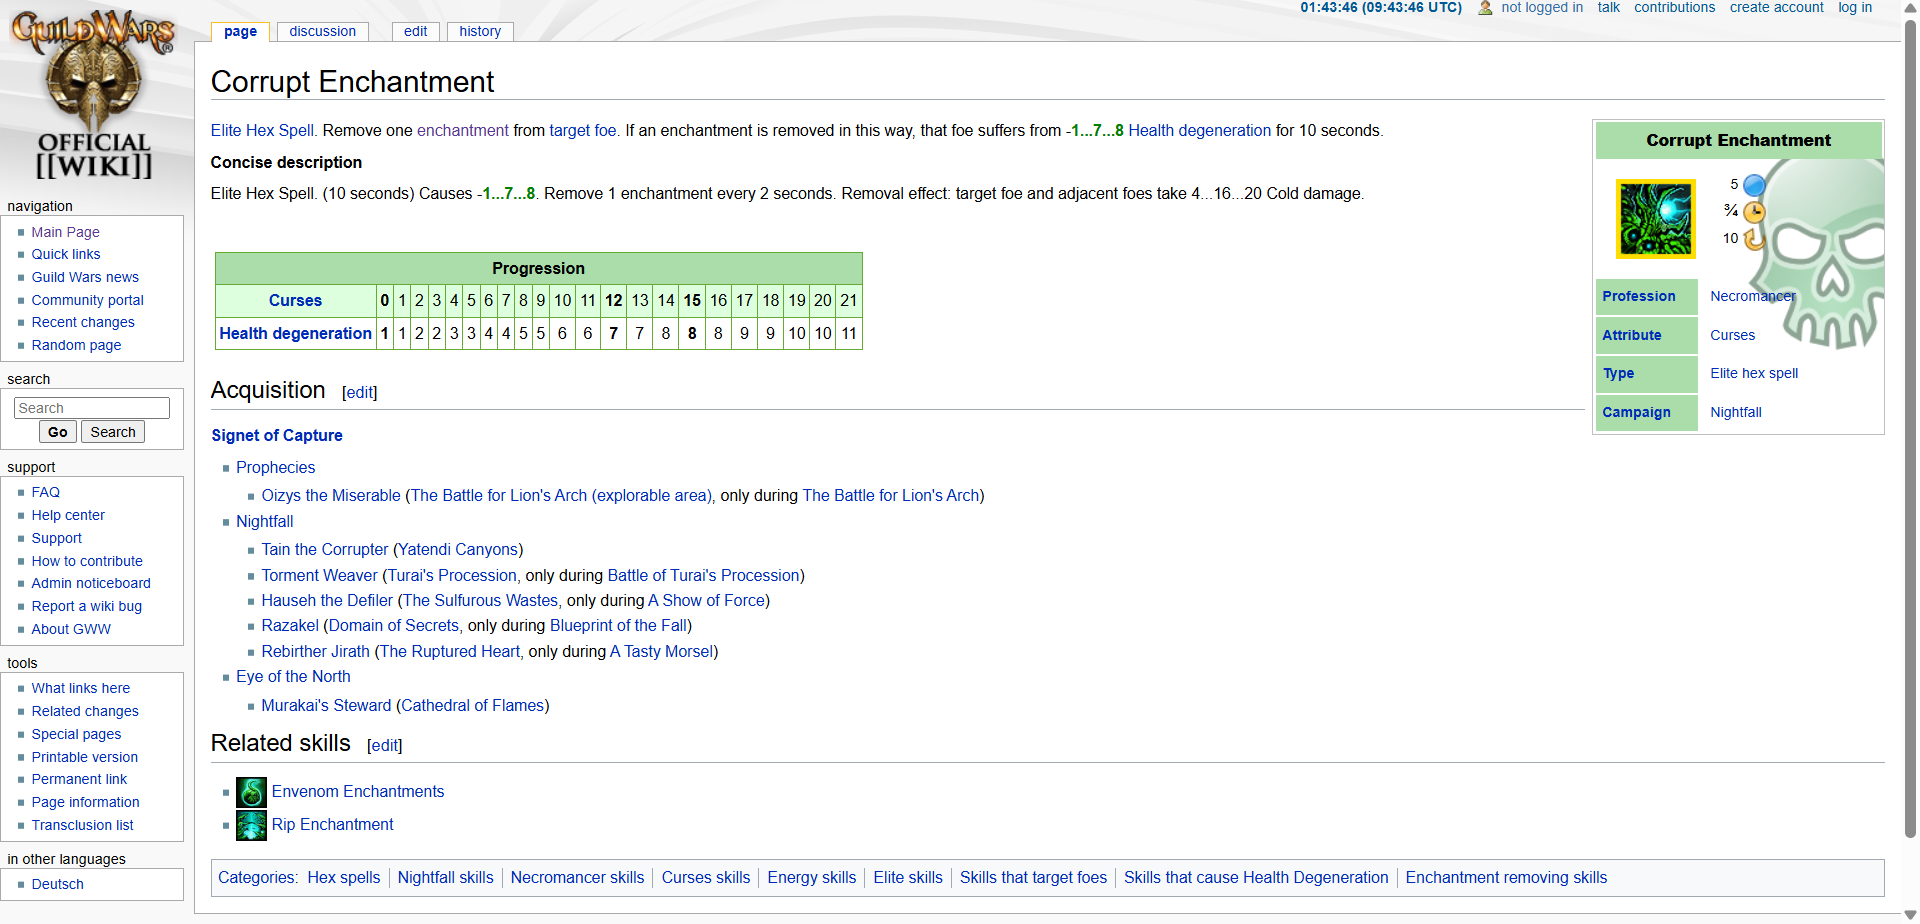Click the Elite link in description
The height and width of the screenshot is (924, 1920).
[x=226, y=130]
